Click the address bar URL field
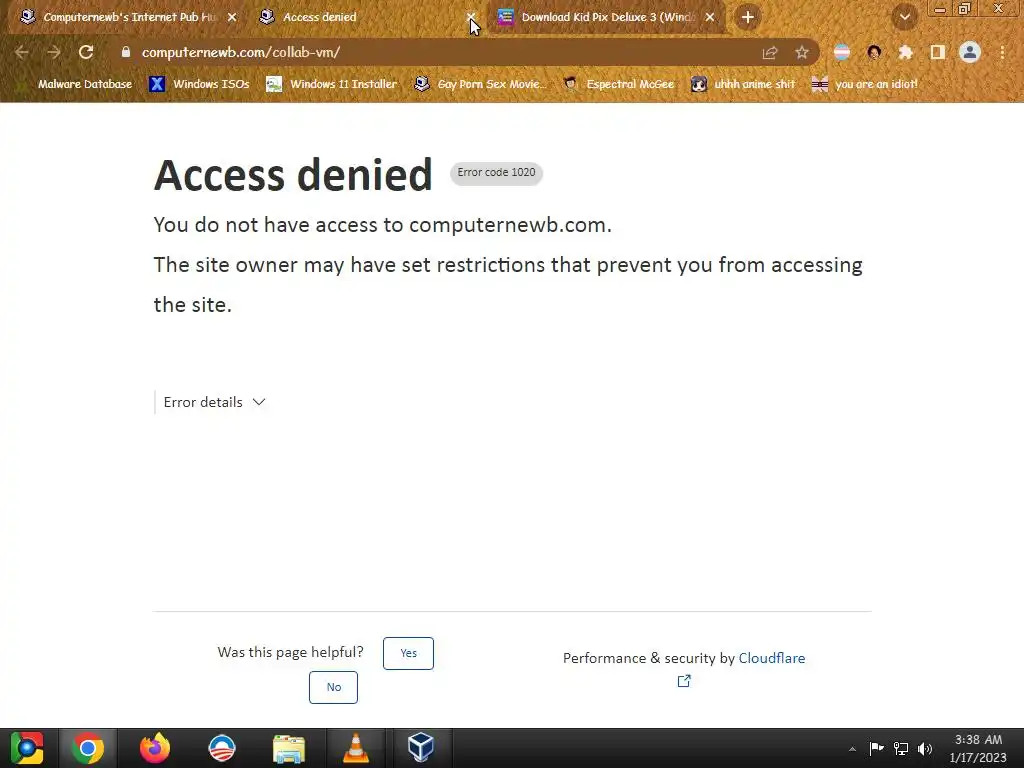The height and width of the screenshot is (768, 1024). 444,52
